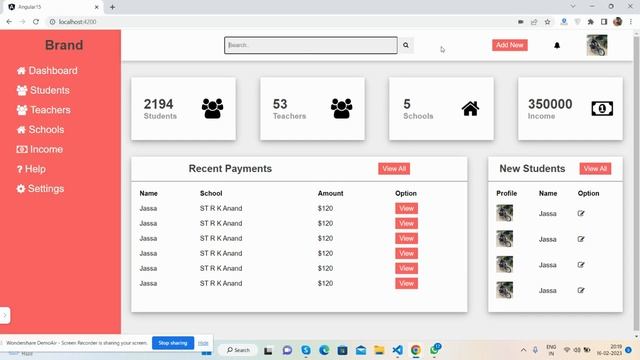Screen dimensions: 640x360
Task: Click the 350000 Income value
Action: coord(550,104)
